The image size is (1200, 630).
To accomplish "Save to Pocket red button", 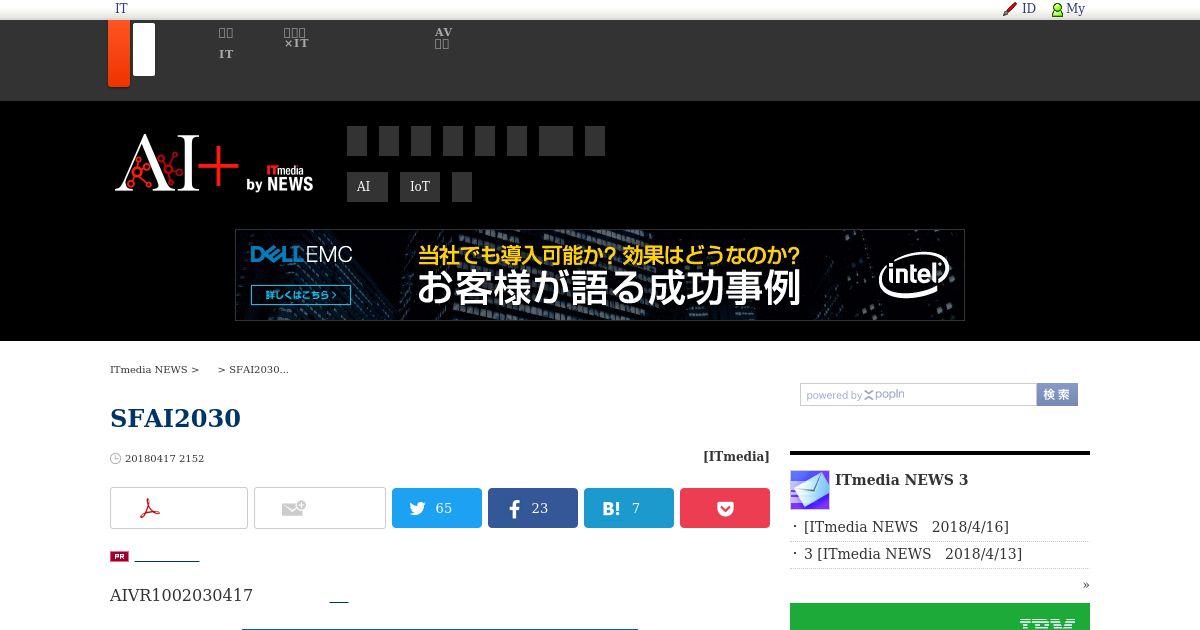I will [x=725, y=508].
